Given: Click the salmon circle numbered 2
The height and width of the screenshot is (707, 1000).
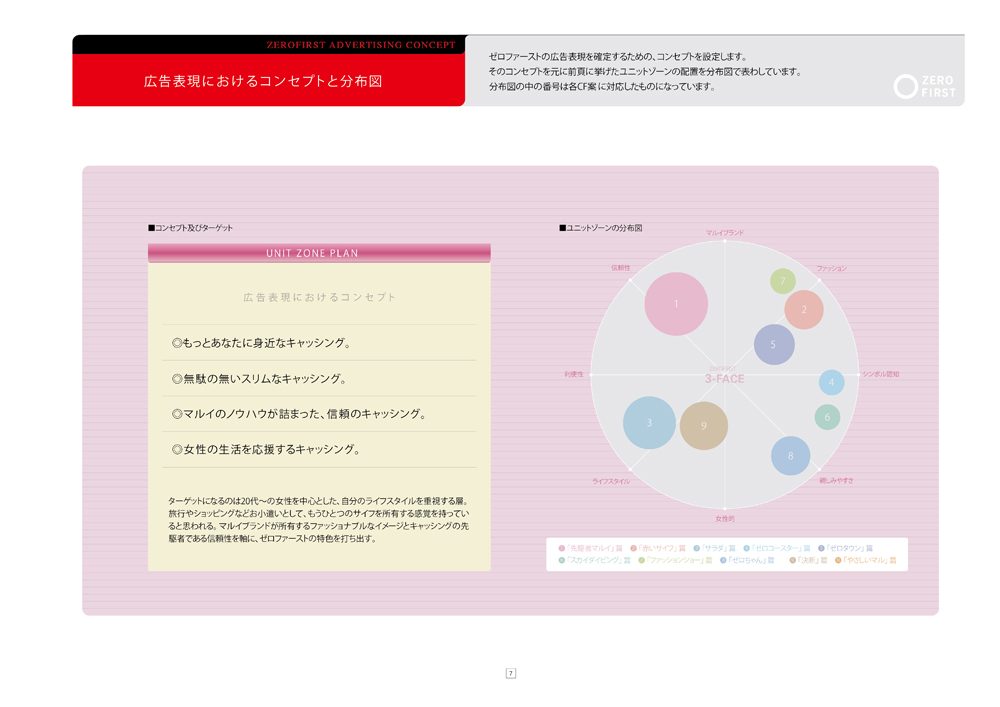Looking at the screenshot, I should point(804,309).
